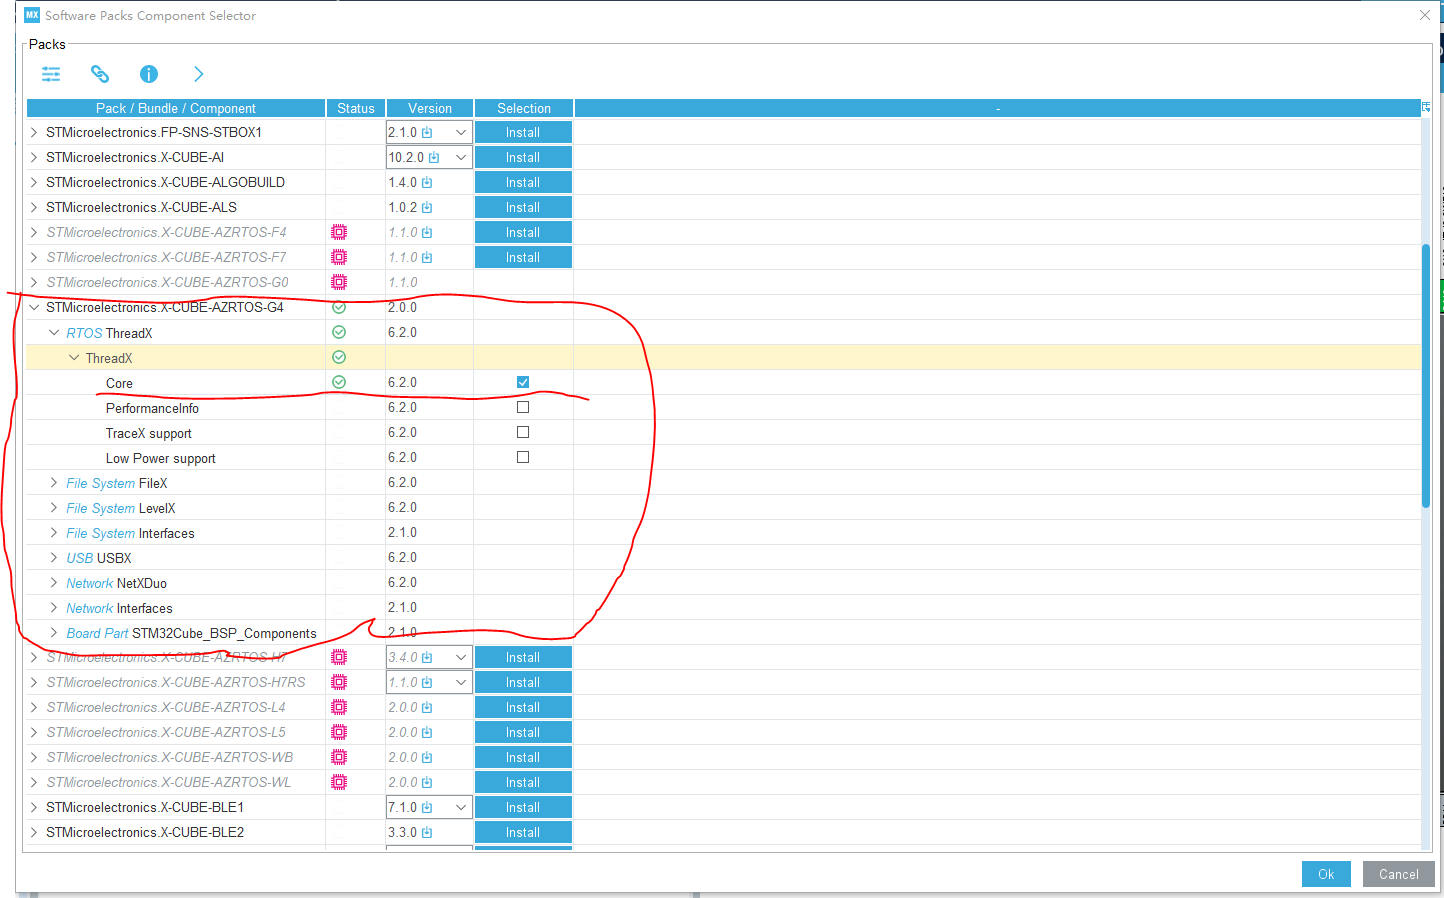Viewport: 1444px width, 898px height.
Task: Click download icon beside X-CUBE-ALS version 1.0.2
Action: (427, 207)
